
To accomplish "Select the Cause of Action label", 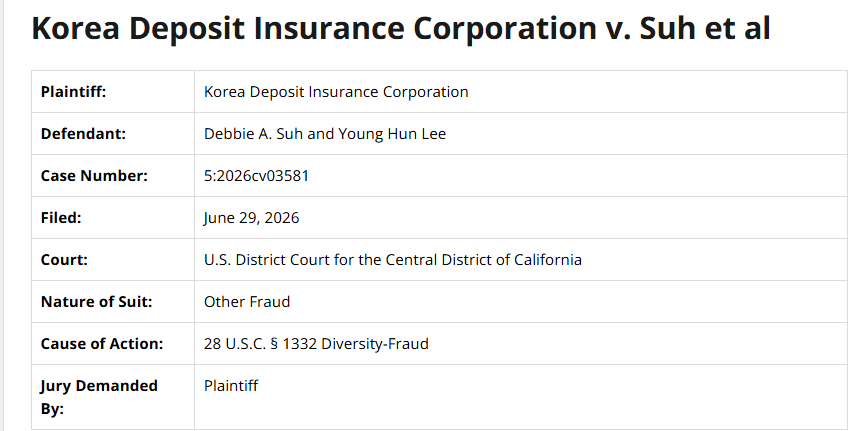I will [102, 343].
